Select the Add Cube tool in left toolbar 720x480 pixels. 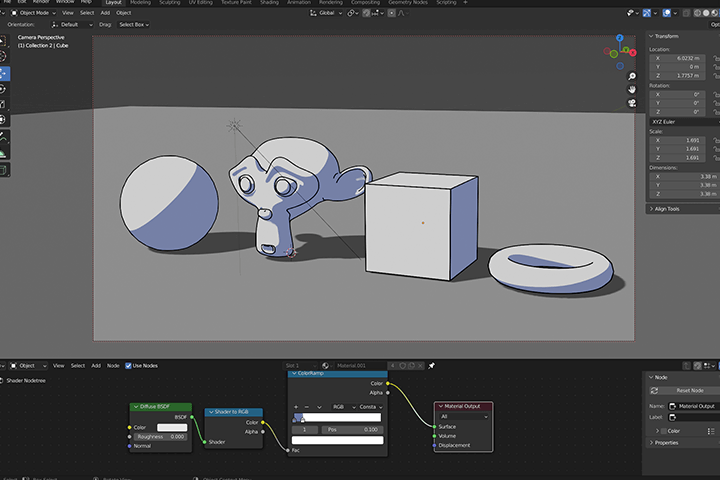(4, 170)
